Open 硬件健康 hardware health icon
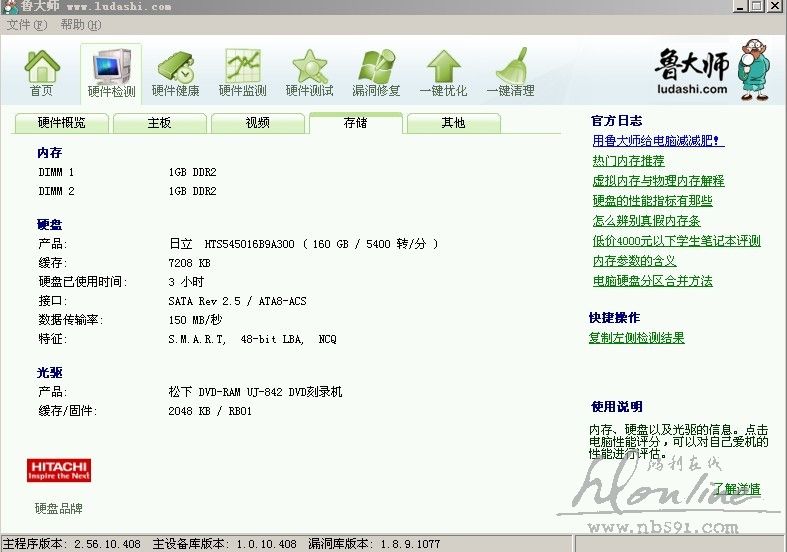This screenshot has width=787, height=552. click(175, 73)
